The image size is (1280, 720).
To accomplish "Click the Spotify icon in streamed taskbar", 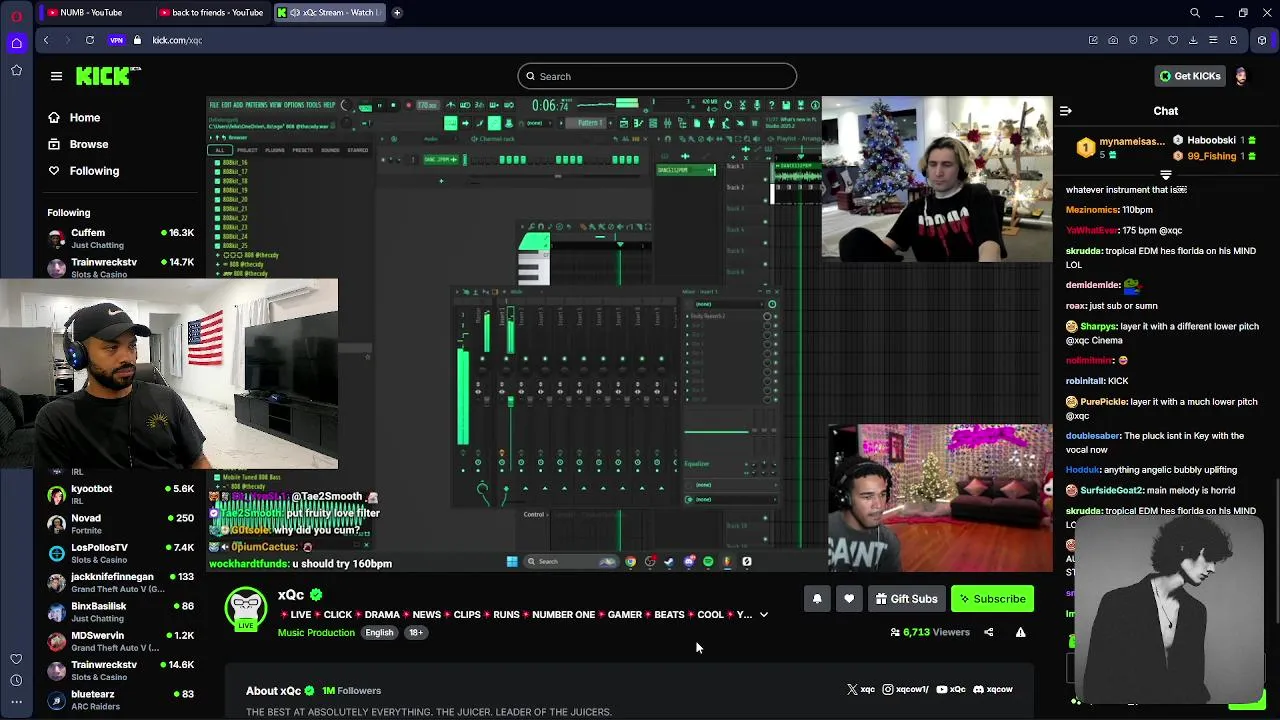I will [x=708, y=562].
